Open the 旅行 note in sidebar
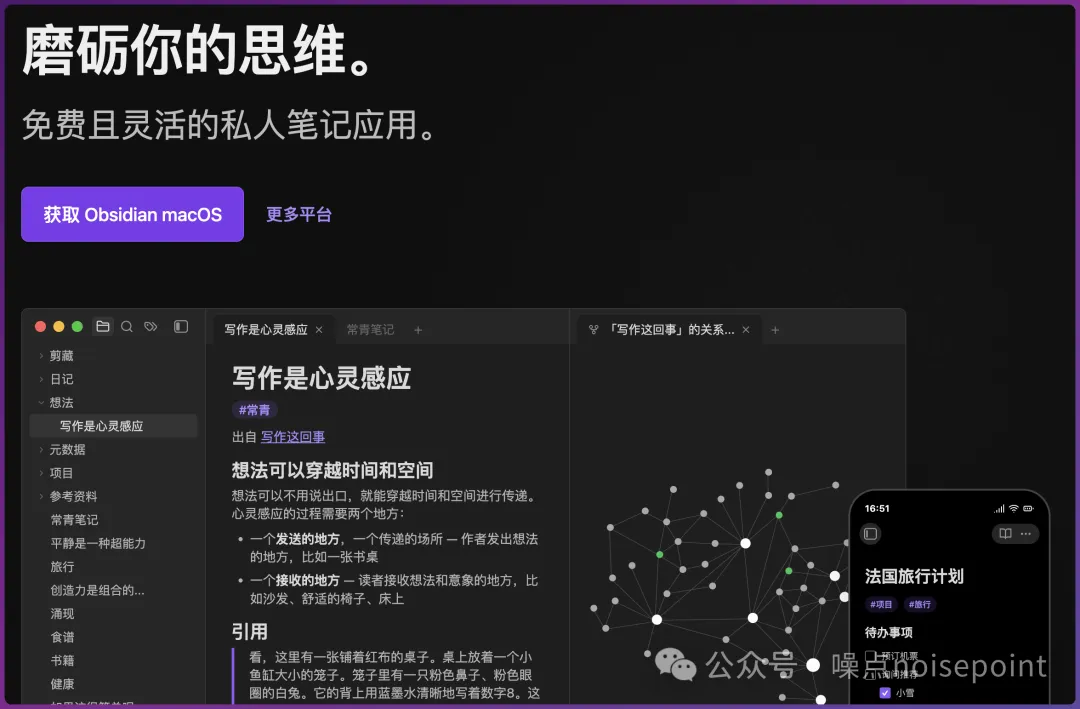 [62, 566]
